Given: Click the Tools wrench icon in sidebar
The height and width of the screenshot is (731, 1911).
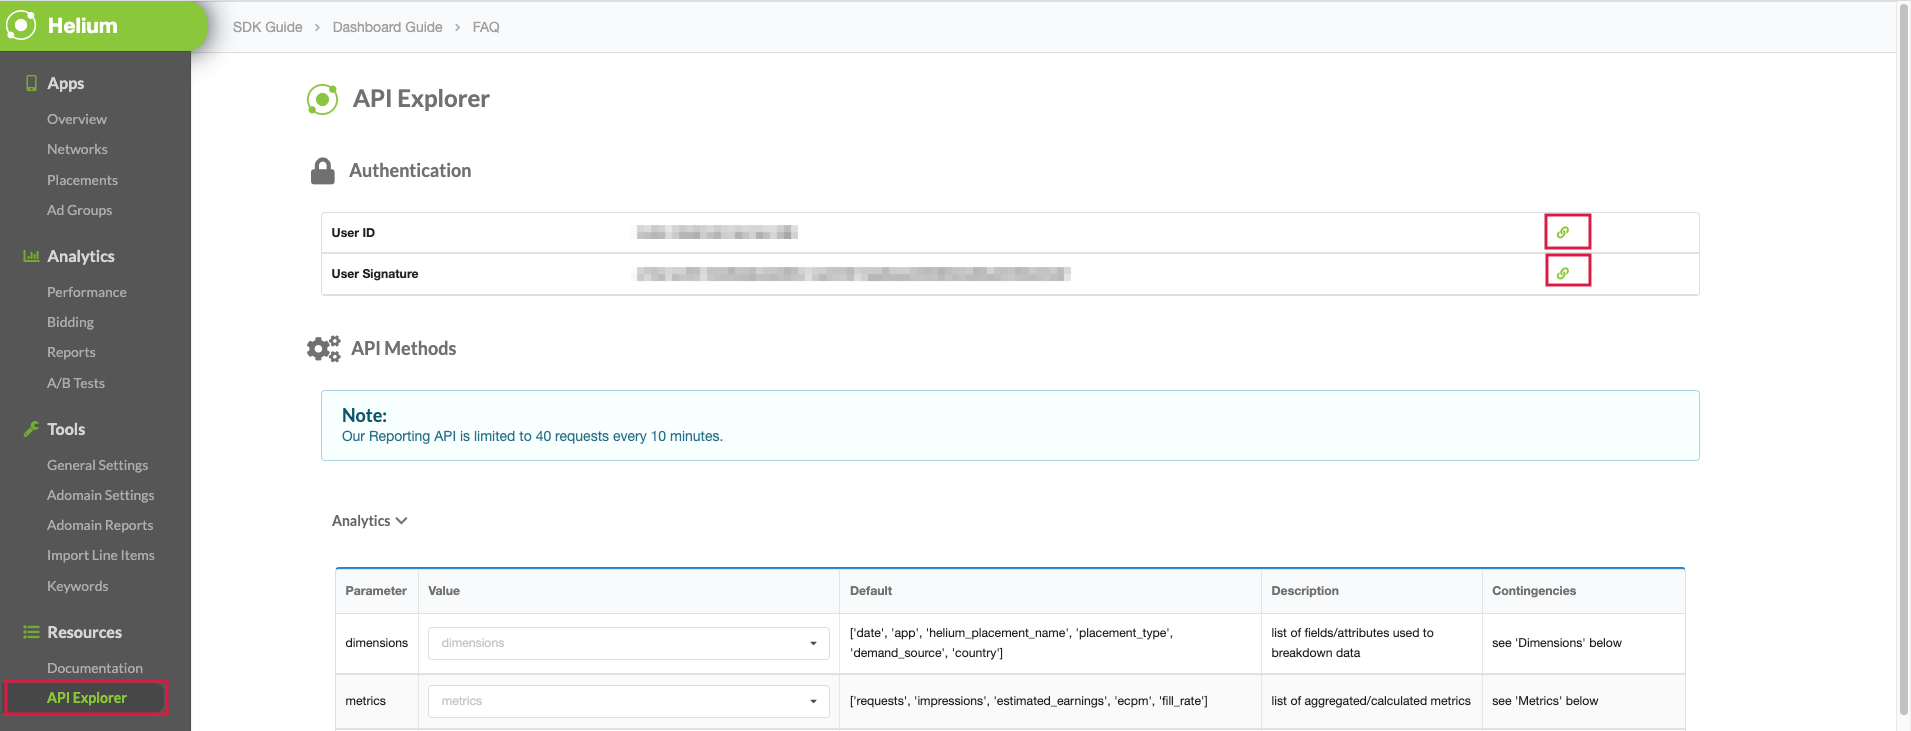Looking at the screenshot, I should point(31,429).
